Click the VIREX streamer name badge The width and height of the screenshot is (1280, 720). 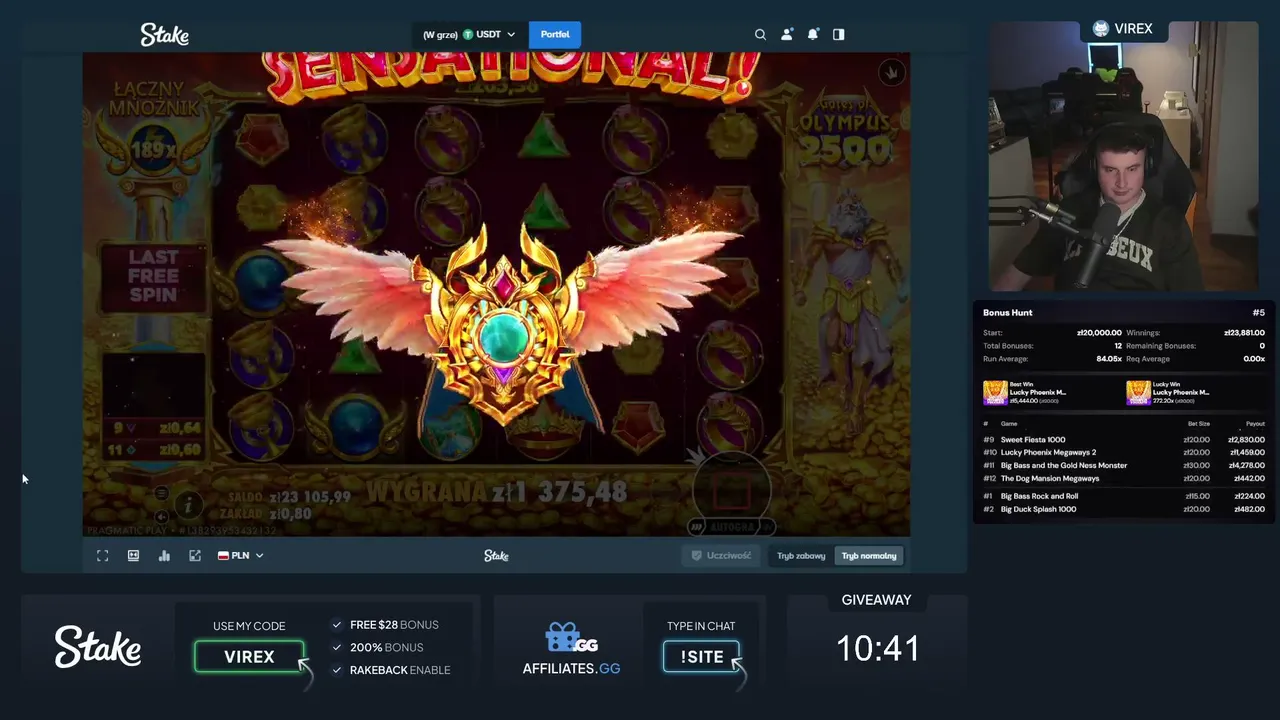point(1123,29)
